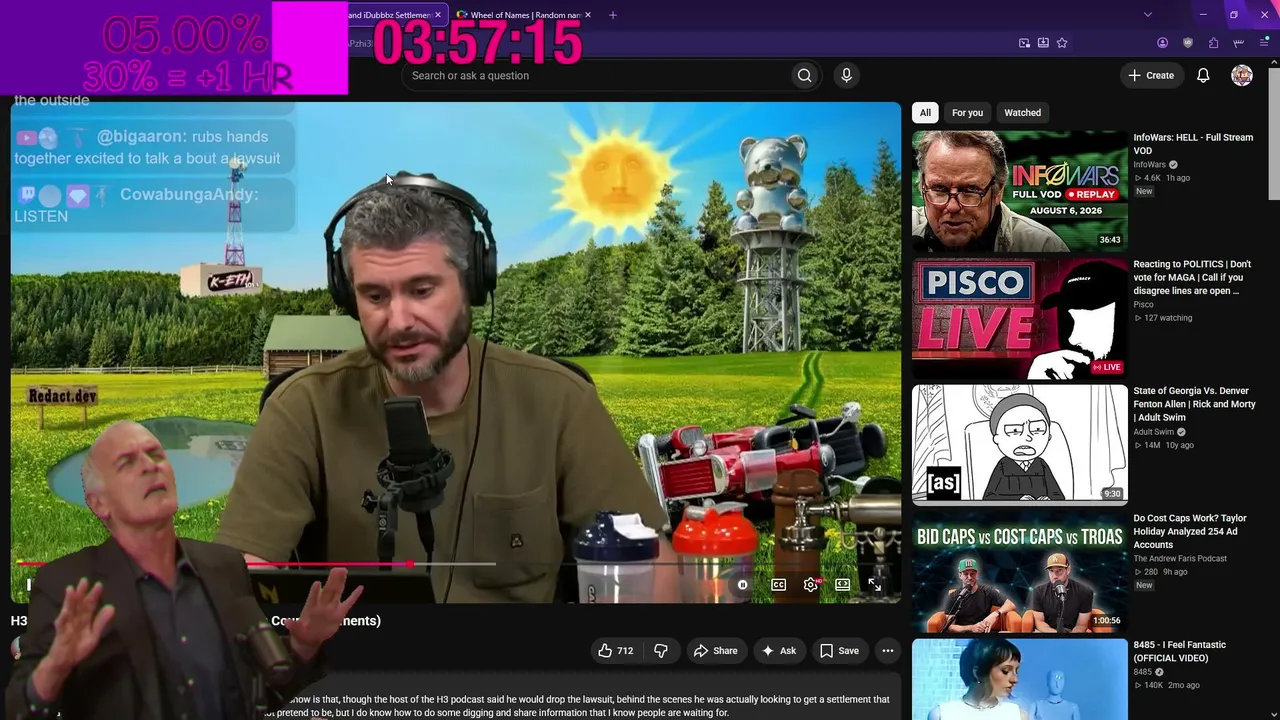Open the Pisco LIVE stream thumbnail

tap(1019, 318)
